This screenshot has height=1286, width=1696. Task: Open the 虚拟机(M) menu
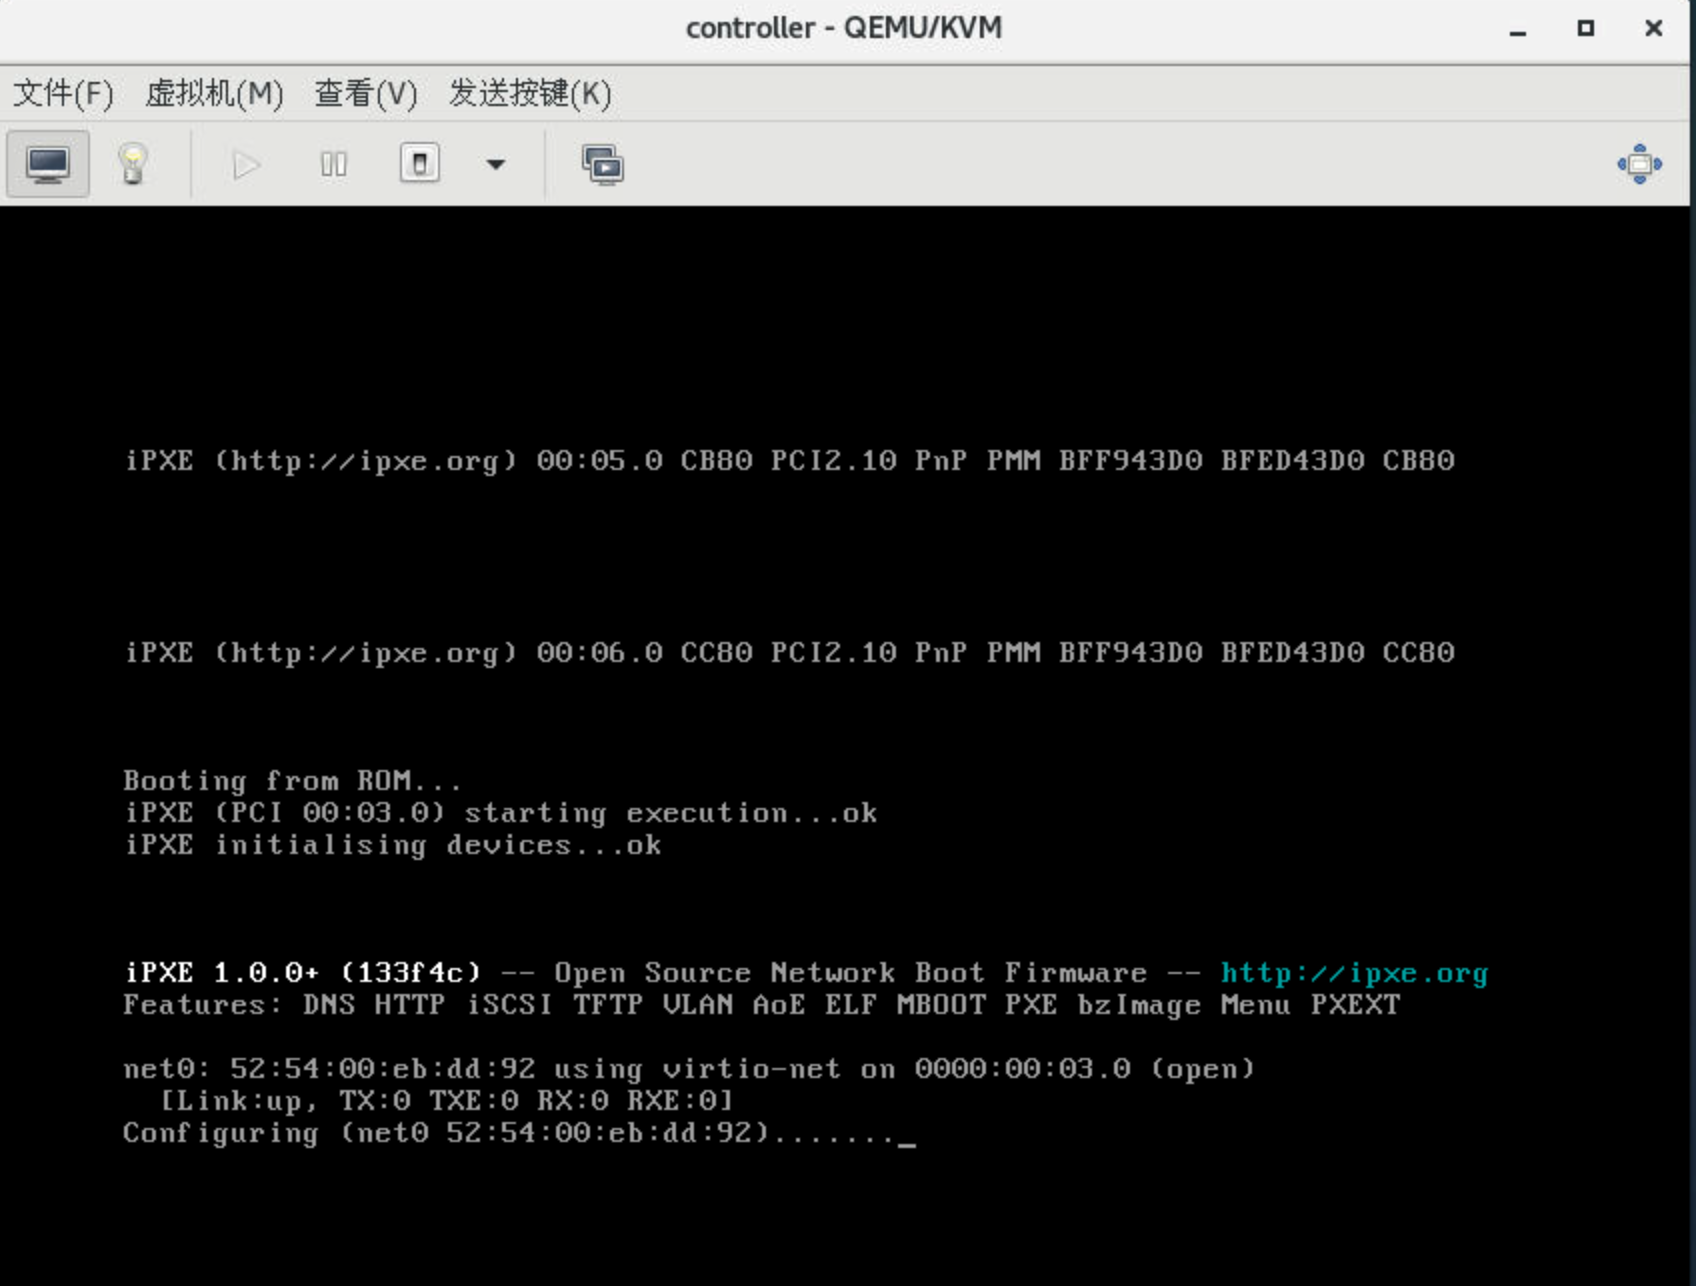(214, 93)
